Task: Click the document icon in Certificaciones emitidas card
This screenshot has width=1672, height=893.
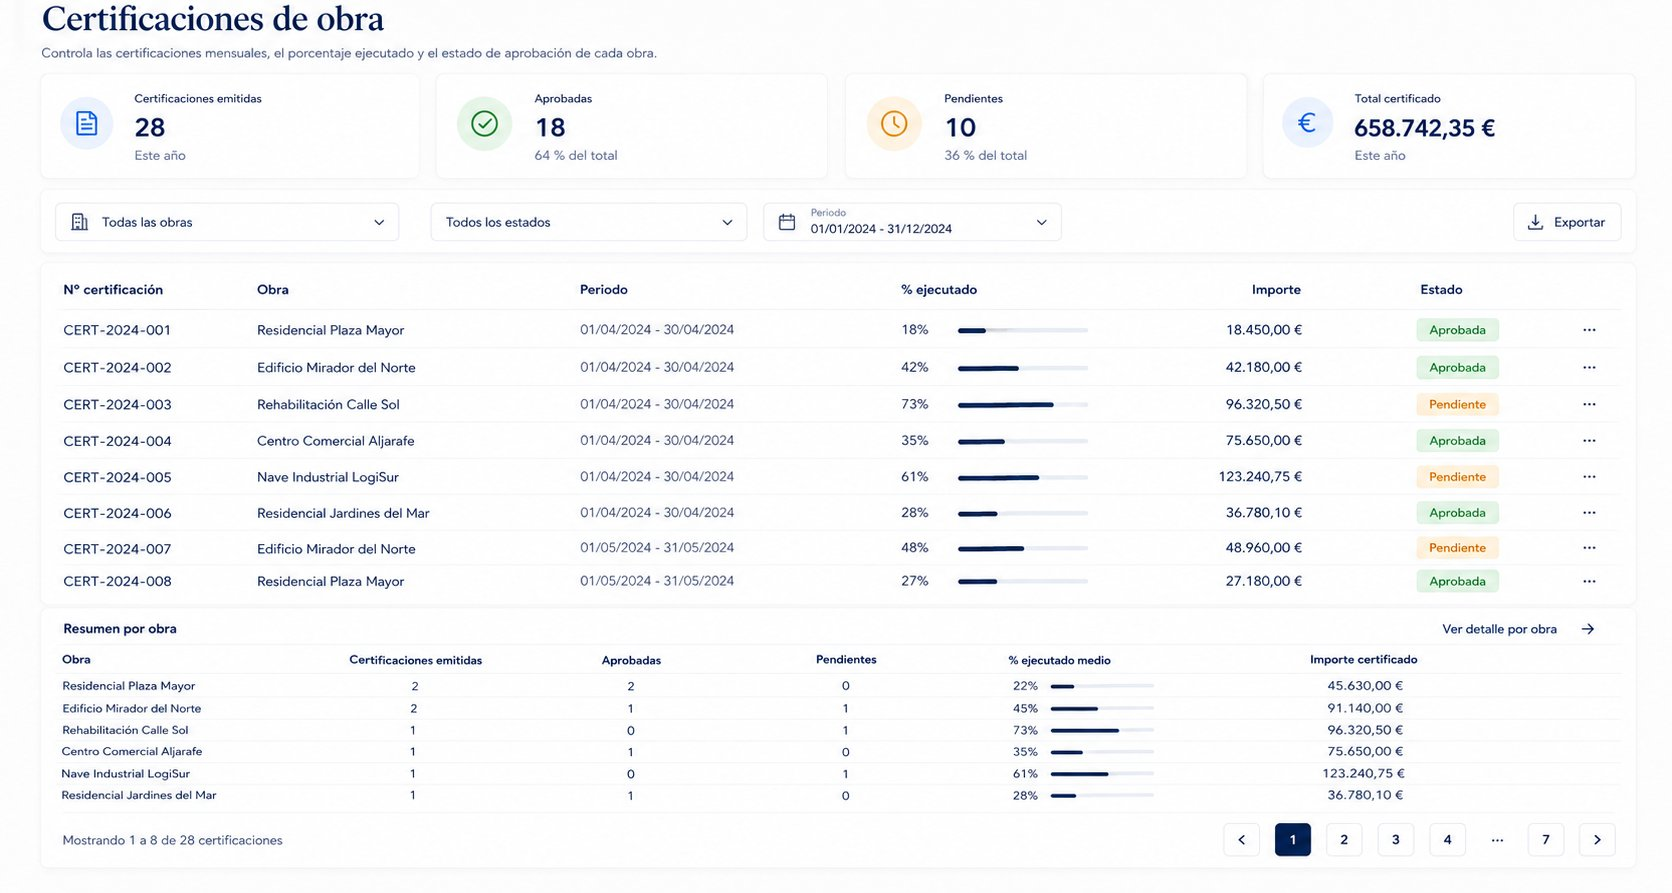Action: (x=87, y=123)
